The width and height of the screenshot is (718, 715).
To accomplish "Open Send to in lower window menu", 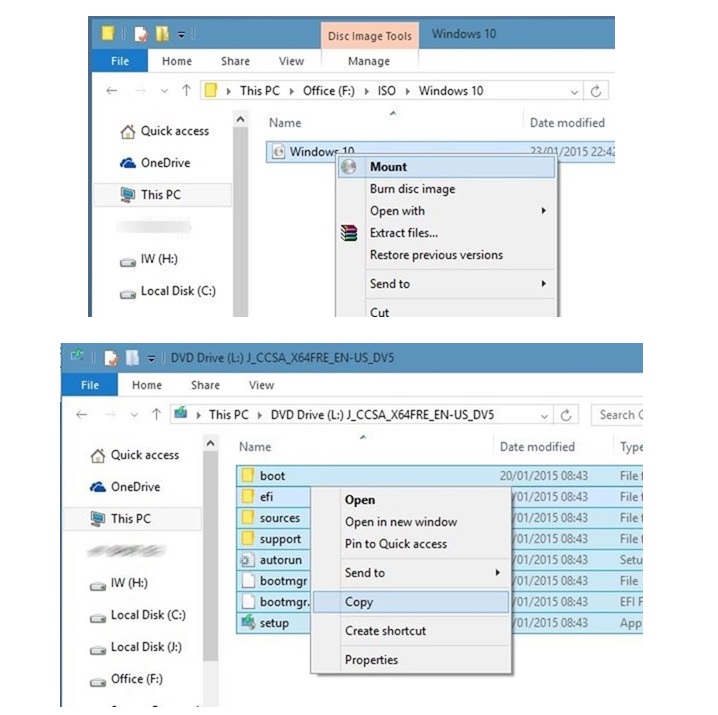I will click(x=411, y=573).
